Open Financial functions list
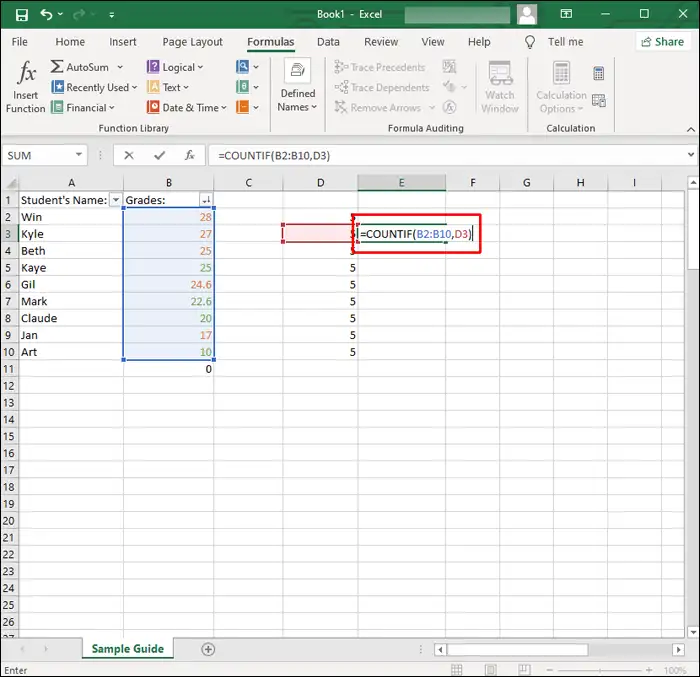Screen dimensions: 700x677 [83, 108]
